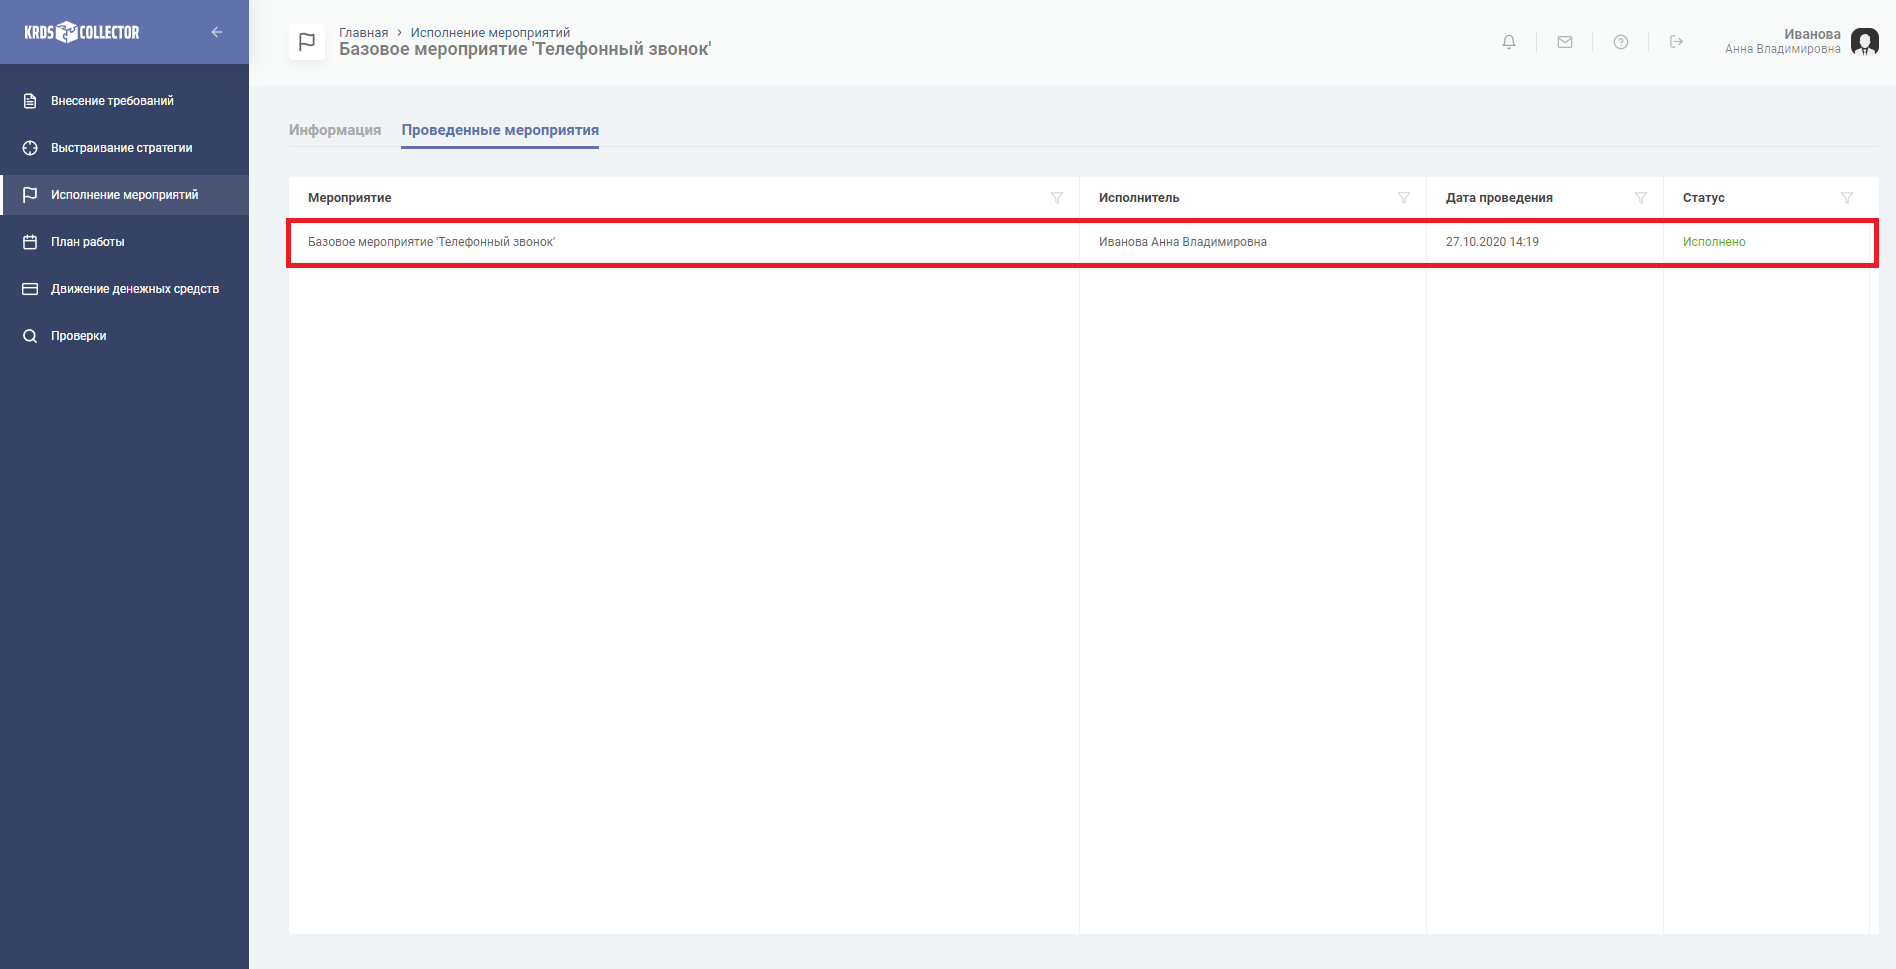Screen dimensions: 1896x969
Task: Open filter for Статус column
Action: click(x=1846, y=198)
